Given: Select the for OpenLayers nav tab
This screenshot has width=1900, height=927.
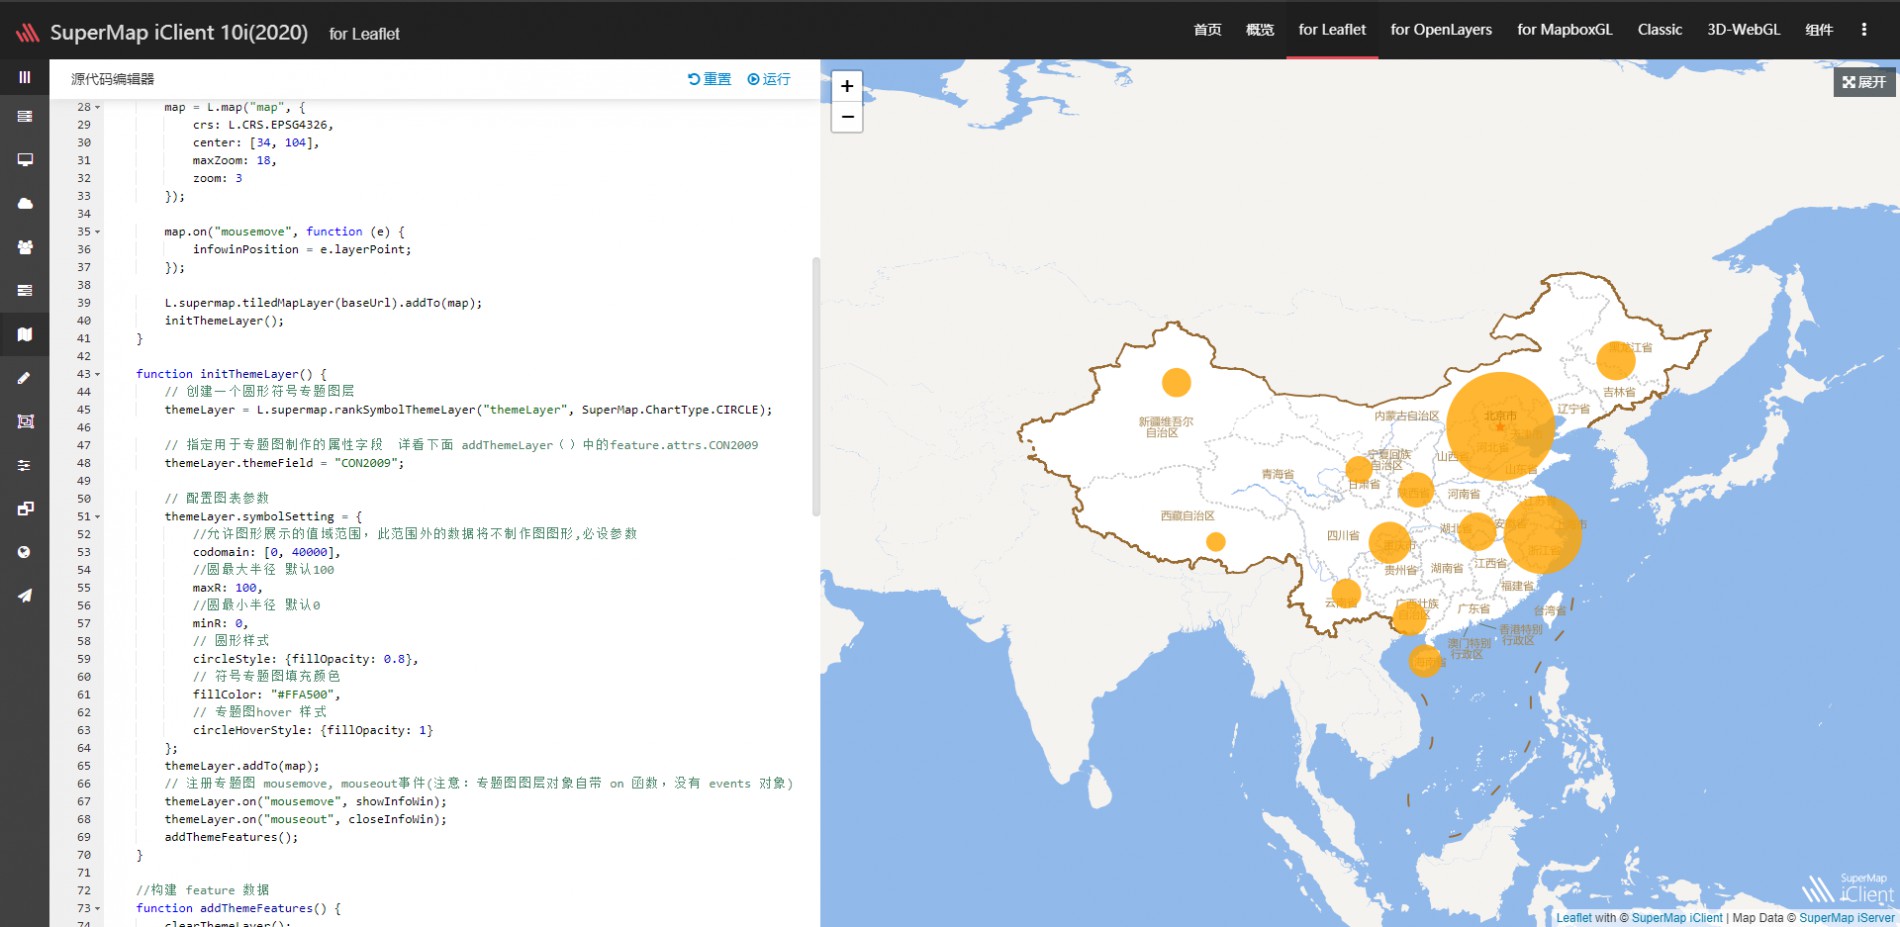Looking at the screenshot, I should click(1441, 30).
